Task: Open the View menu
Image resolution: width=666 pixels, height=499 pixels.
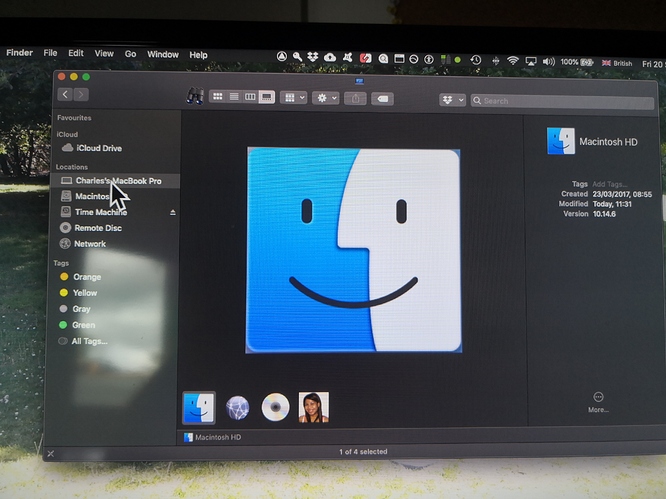Action: coord(104,54)
